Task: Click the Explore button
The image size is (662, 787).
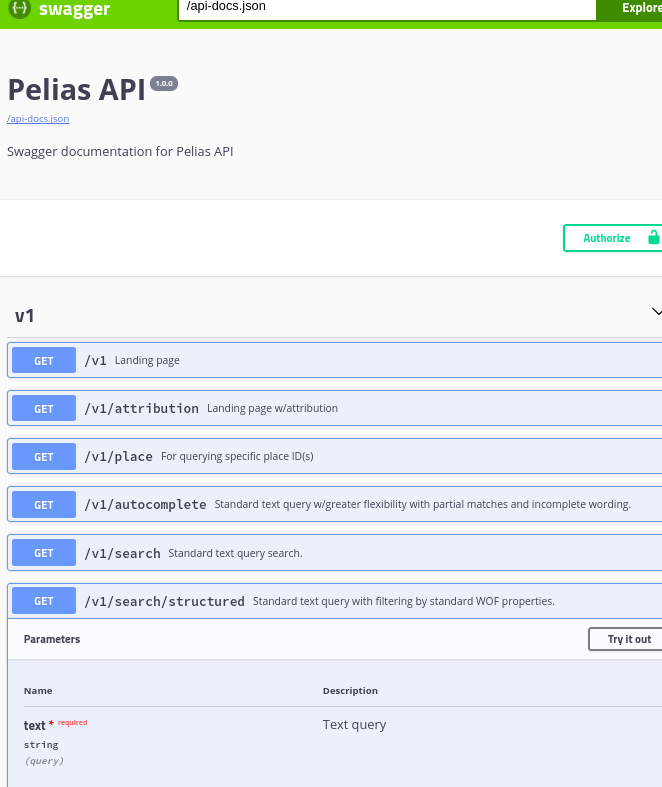Action: (629, 9)
